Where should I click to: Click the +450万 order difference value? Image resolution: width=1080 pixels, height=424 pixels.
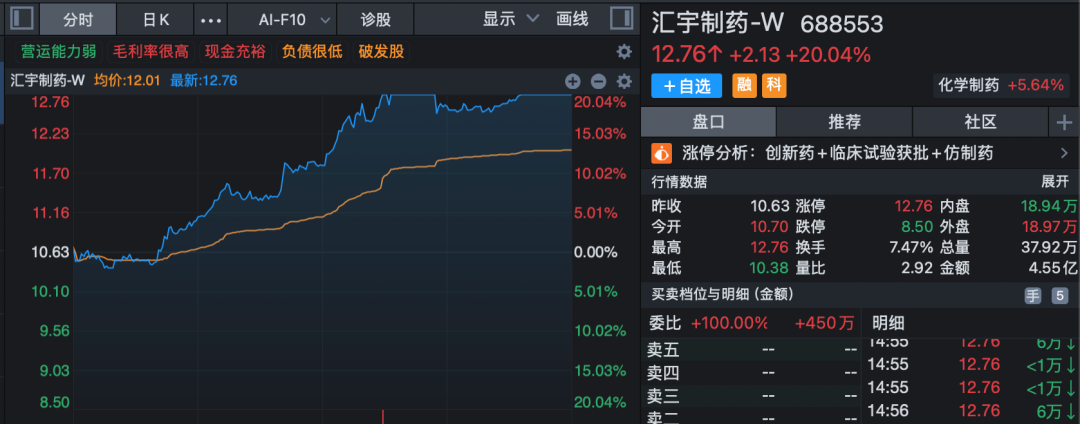pyautogui.click(x=824, y=323)
